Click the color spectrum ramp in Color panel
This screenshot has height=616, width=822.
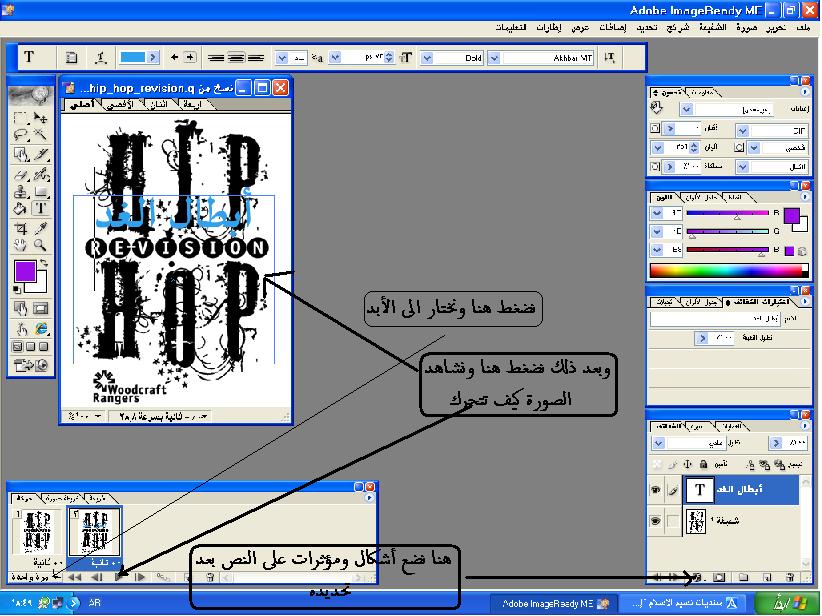point(729,271)
